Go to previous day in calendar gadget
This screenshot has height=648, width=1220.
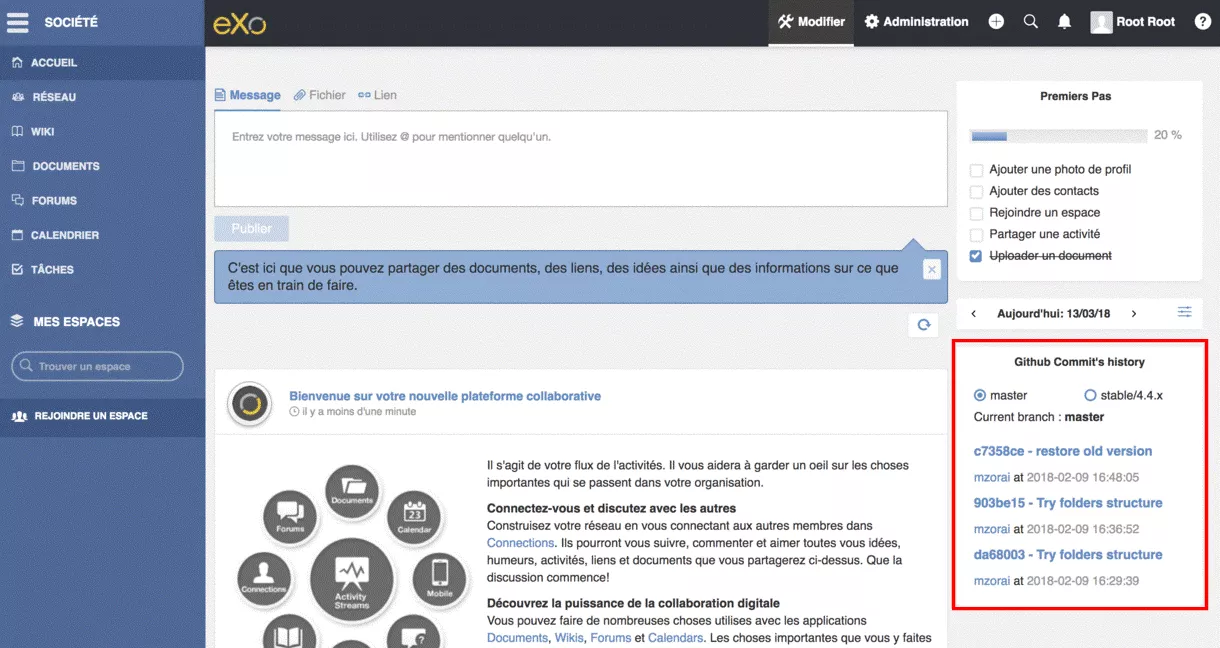pos(974,314)
